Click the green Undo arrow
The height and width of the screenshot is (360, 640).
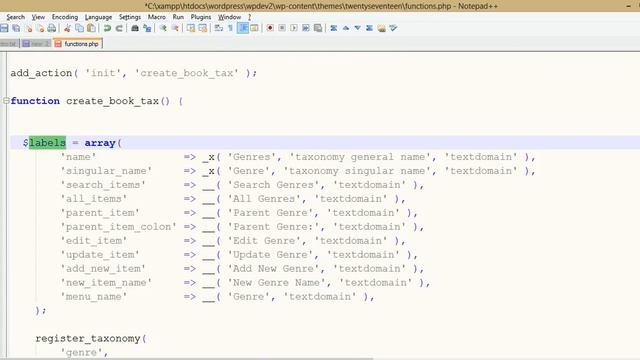(x=107, y=28)
